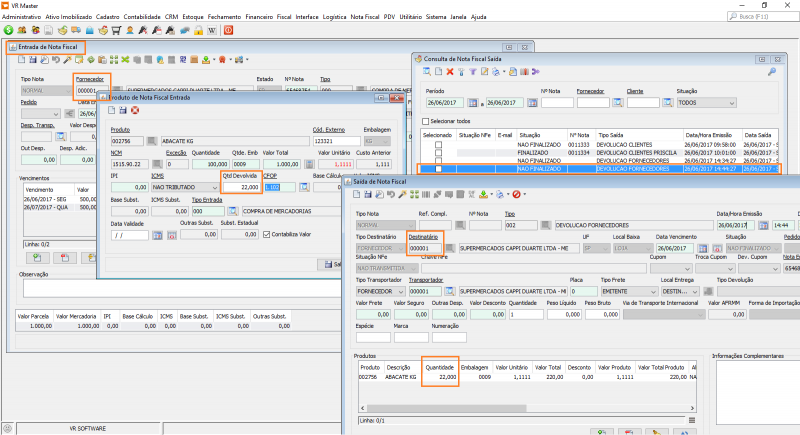Viewport: 800px width, 435px height.
Task: Open the Nota Fiscal menu
Action: coord(365,17)
